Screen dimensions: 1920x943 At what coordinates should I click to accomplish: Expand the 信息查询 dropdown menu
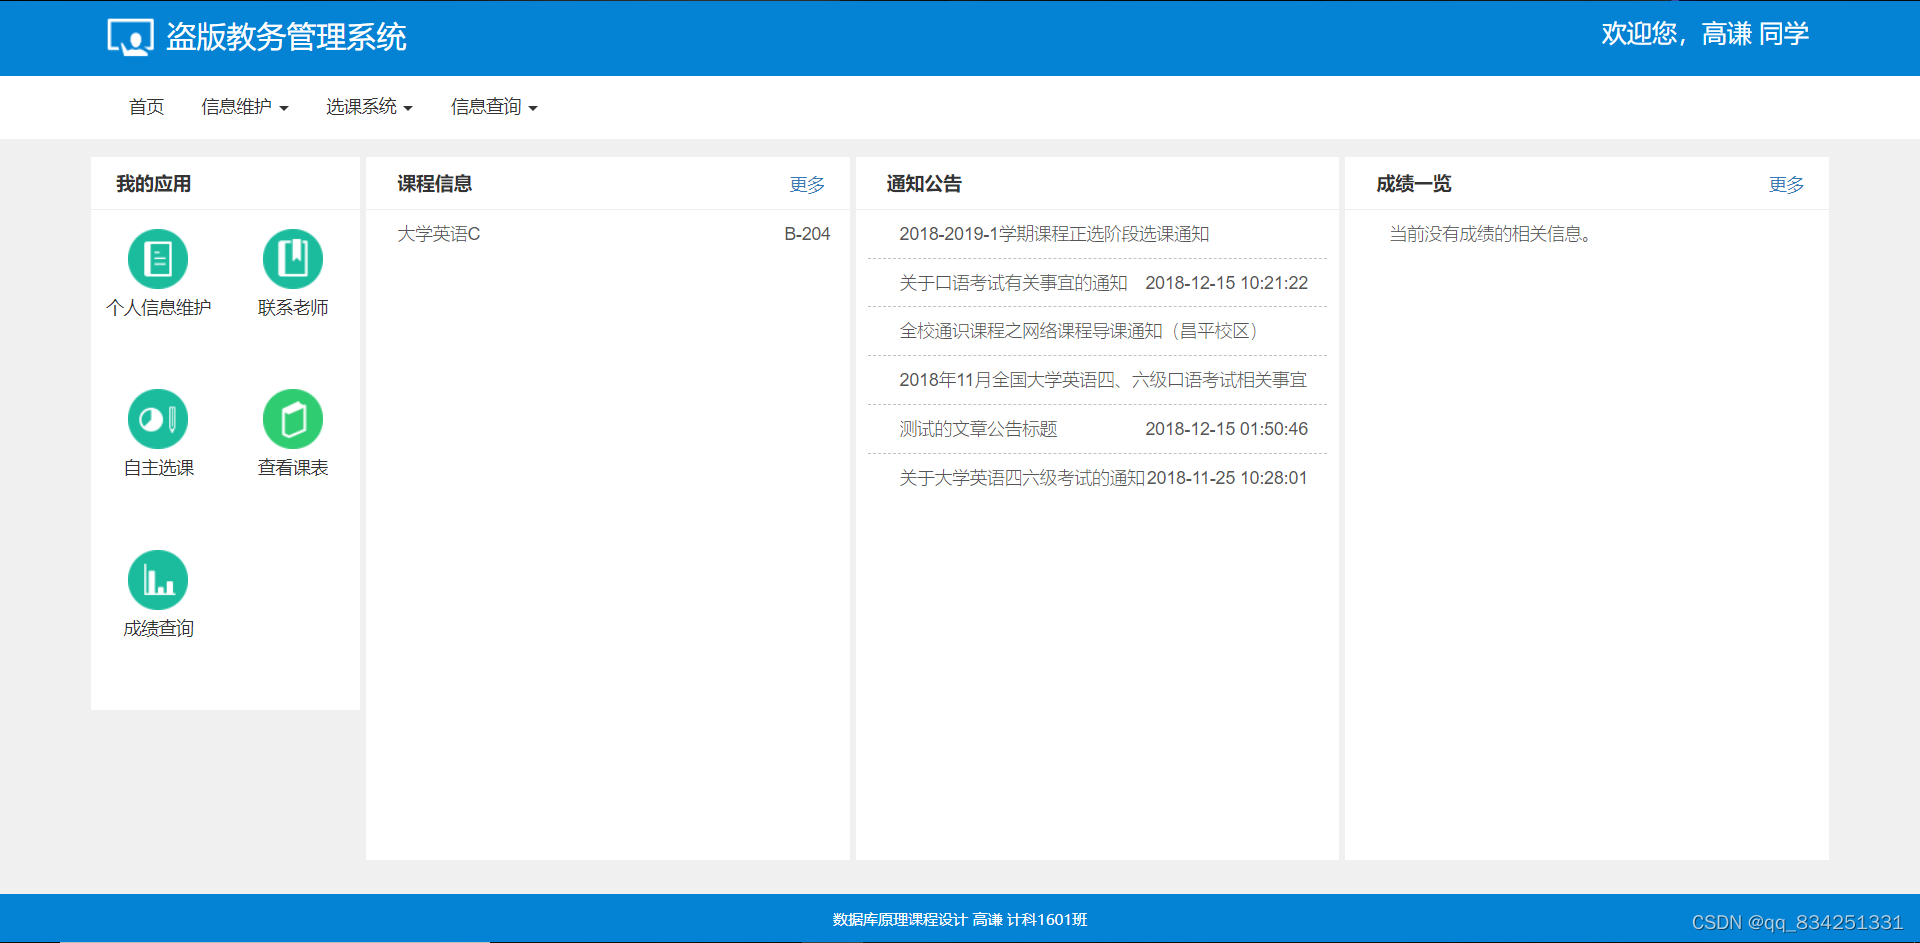pyautogui.click(x=494, y=107)
